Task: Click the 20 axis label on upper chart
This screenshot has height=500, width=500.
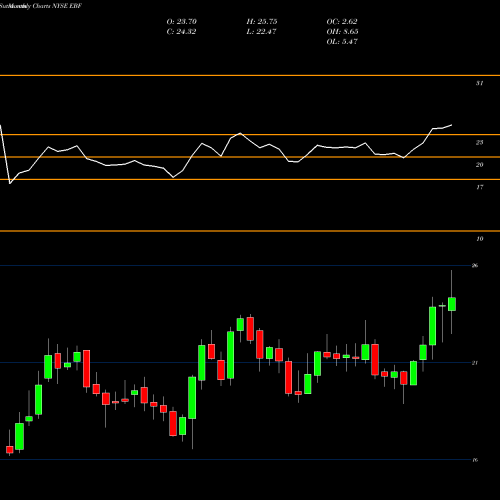Action: [x=479, y=165]
